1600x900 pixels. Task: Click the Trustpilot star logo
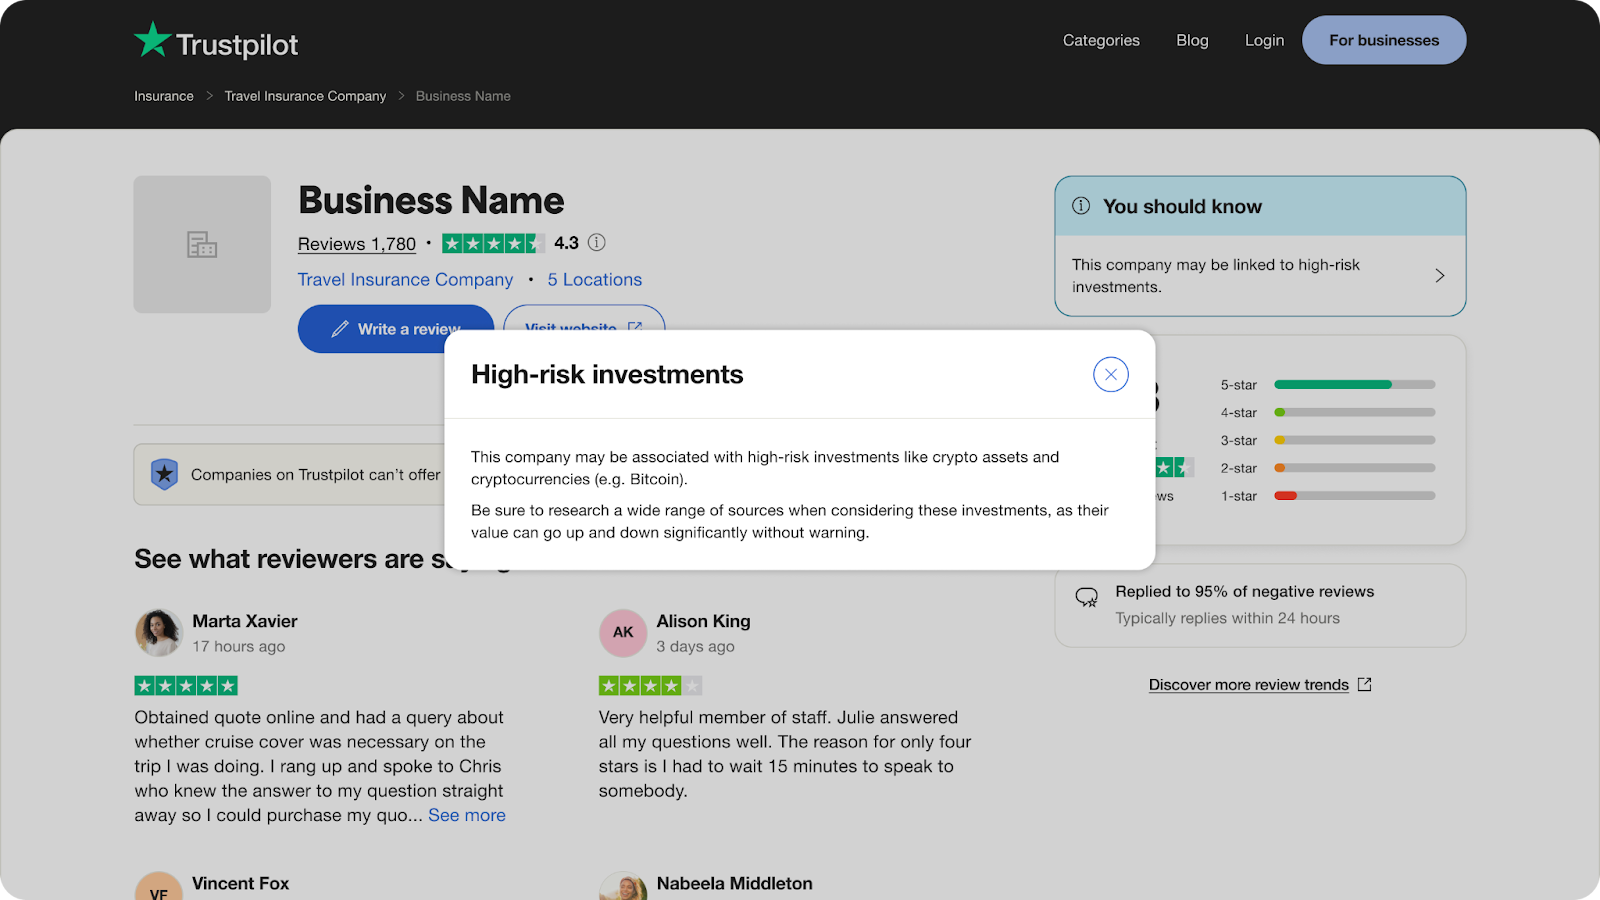(x=151, y=39)
